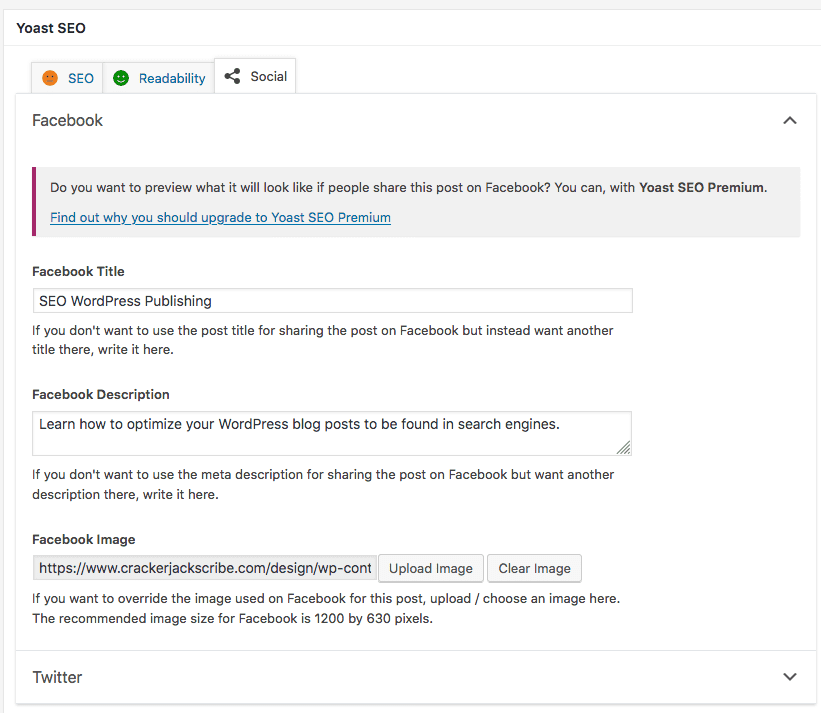Click into the Facebook Description textarea

tap(332, 433)
